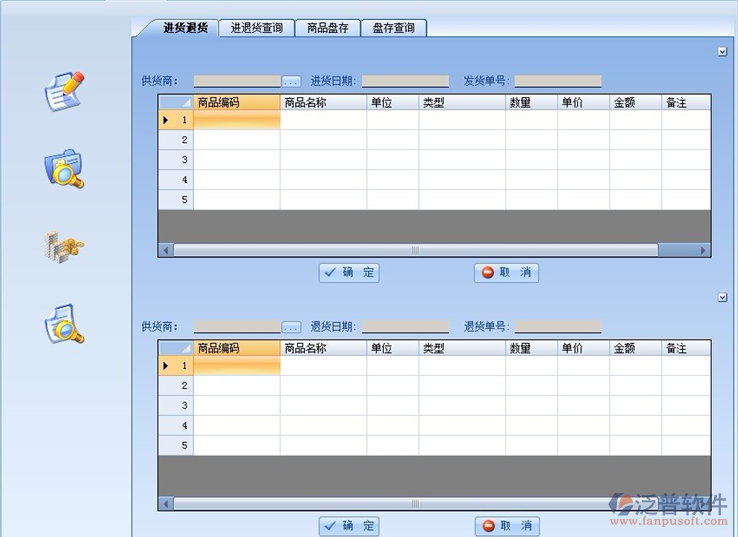The width and height of the screenshot is (738, 537).
Task: Open the 商品盘存 tab
Action: [328, 28]
